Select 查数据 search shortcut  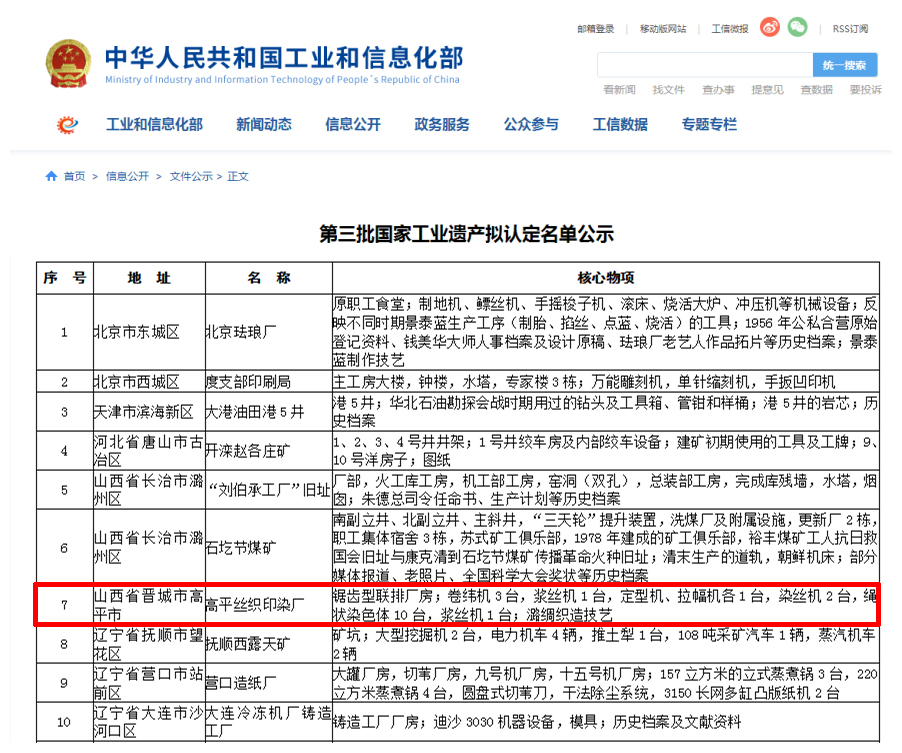tap(816, 90)
